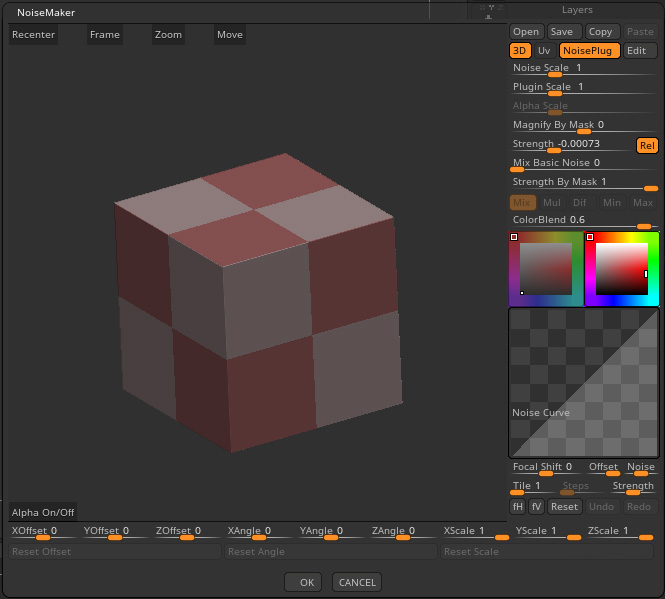
Task: Click the Frame view button
Action: pos(104,35)
